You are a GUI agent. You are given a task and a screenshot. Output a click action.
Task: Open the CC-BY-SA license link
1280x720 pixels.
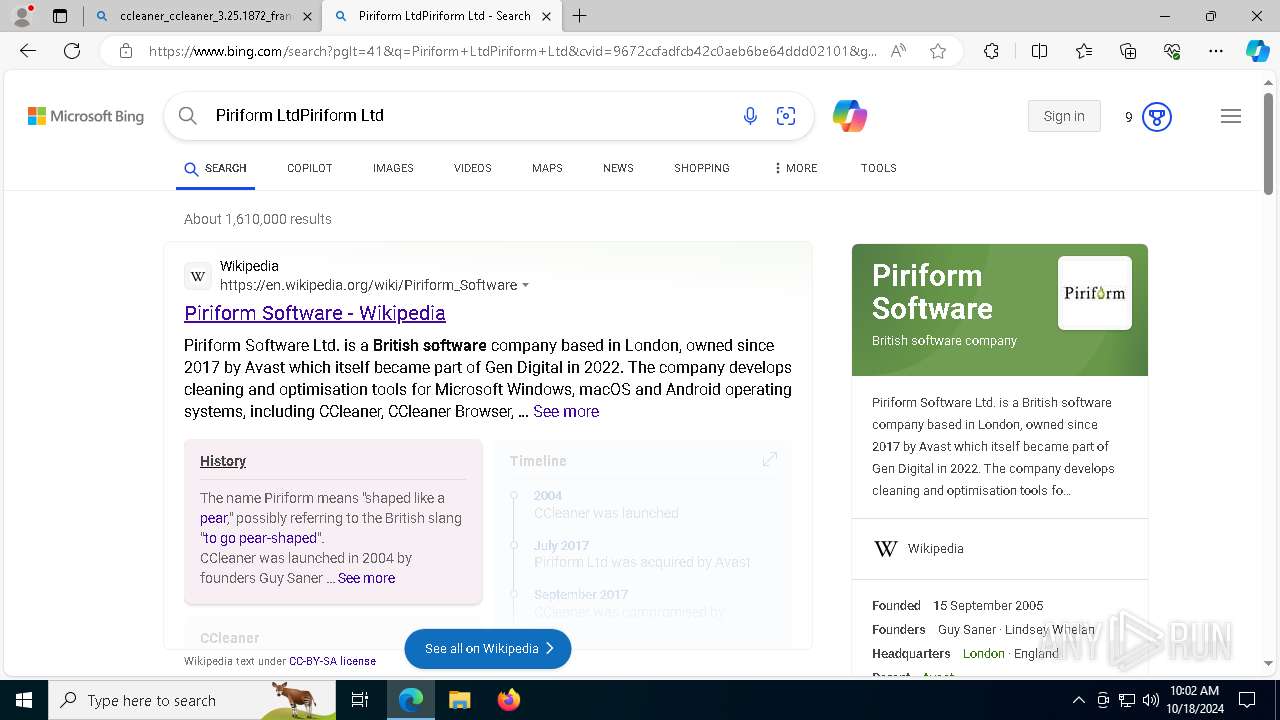click(x=332, y=661)
